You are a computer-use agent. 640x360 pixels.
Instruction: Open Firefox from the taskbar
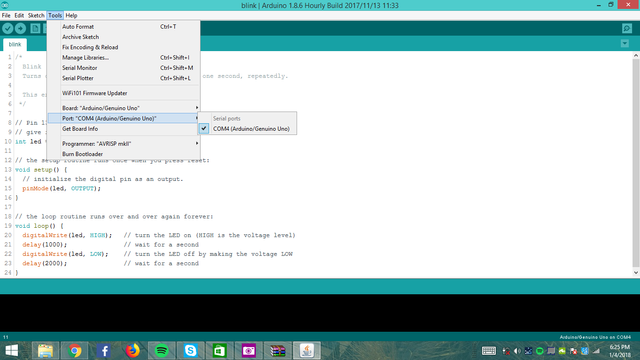pos(132,351)
